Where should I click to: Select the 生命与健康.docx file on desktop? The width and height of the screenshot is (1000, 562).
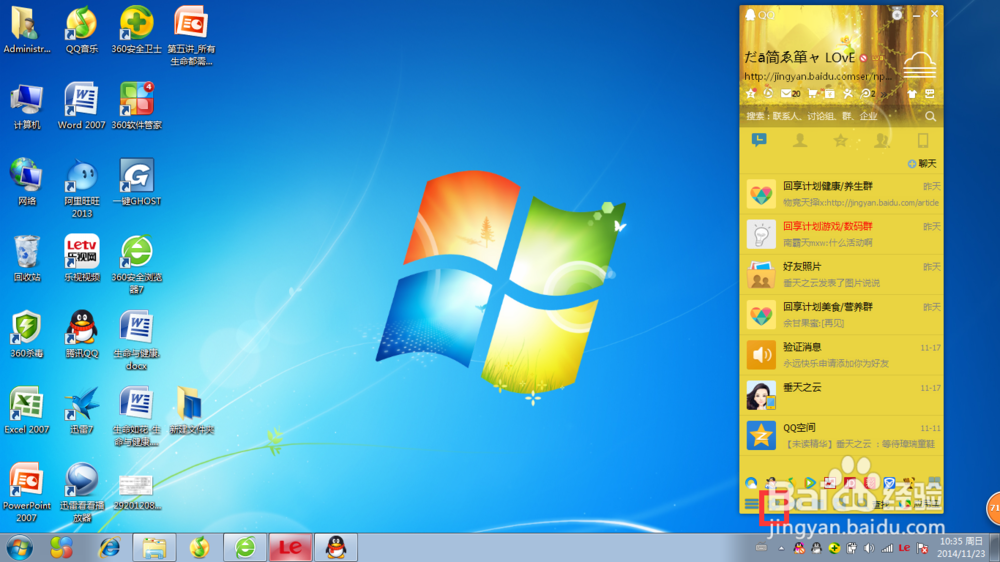pyautogui.click(x=136, y=340)
